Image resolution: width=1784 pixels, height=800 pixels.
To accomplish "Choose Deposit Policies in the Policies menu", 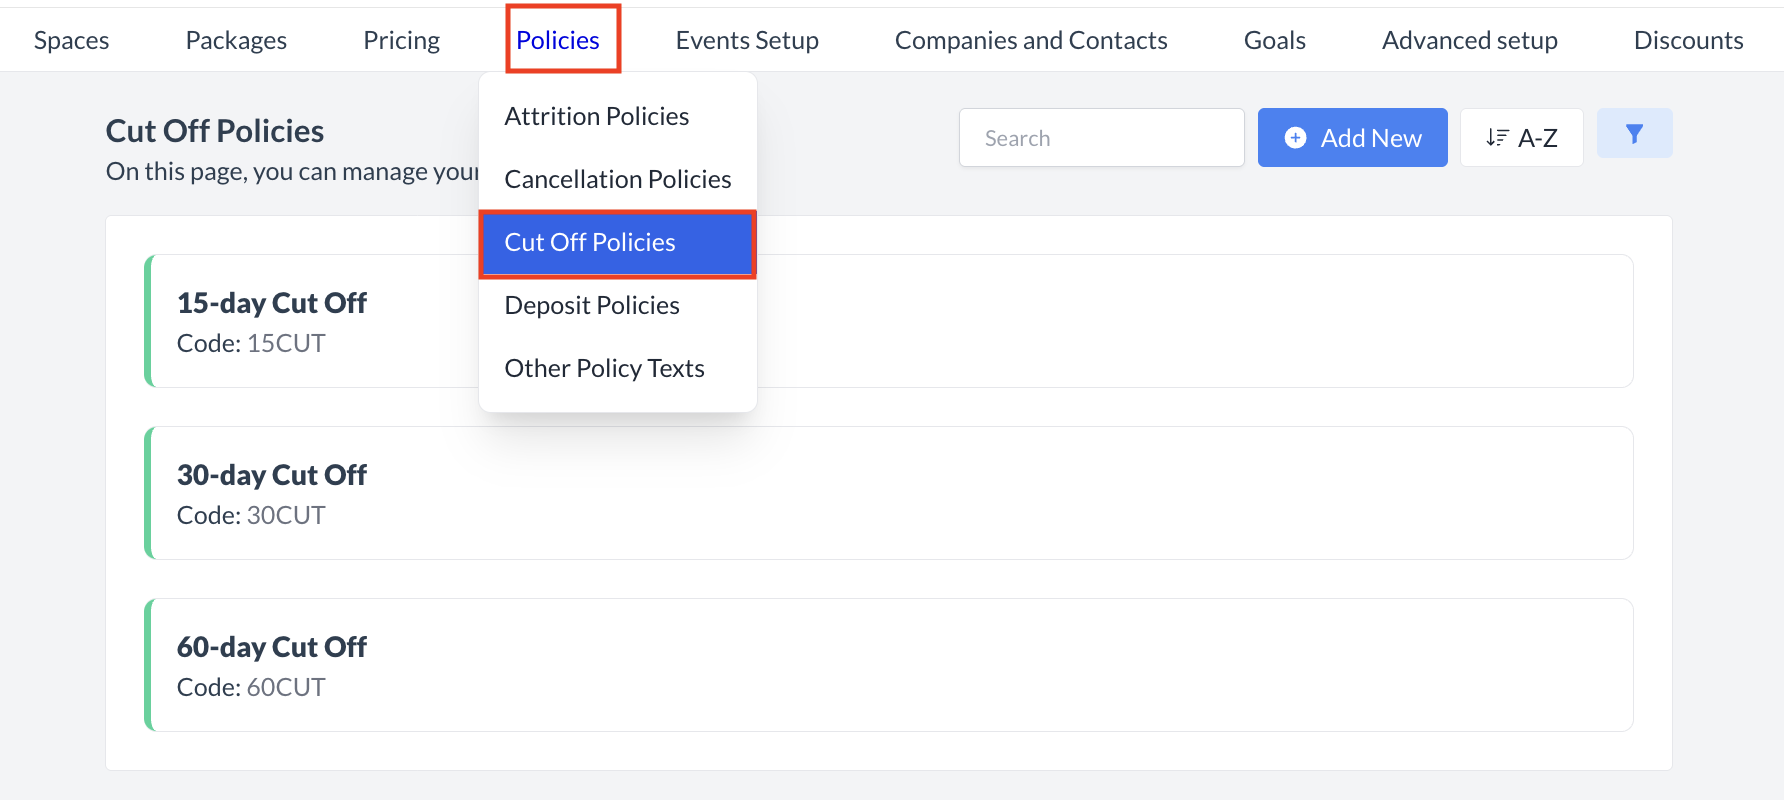I will (592, 305).
